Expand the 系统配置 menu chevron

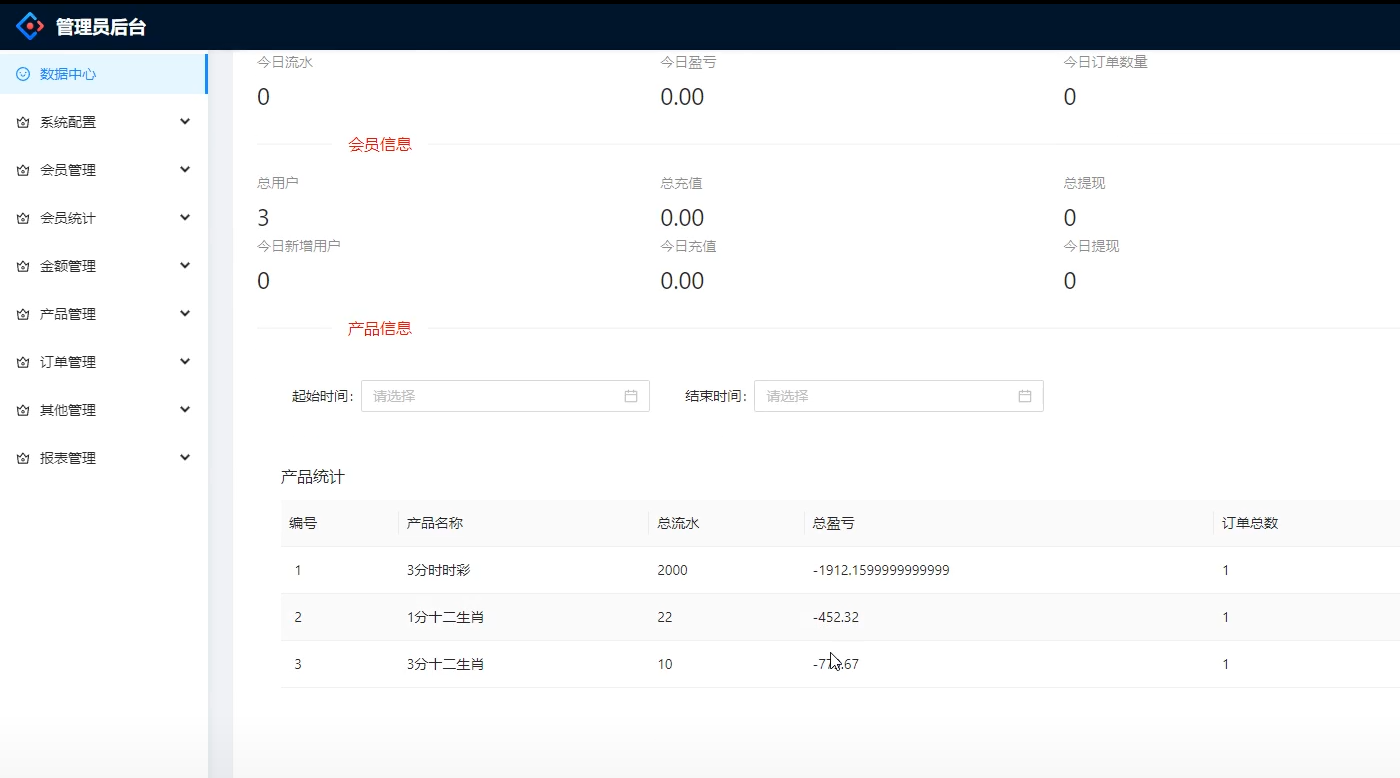[x=185, y=121]
